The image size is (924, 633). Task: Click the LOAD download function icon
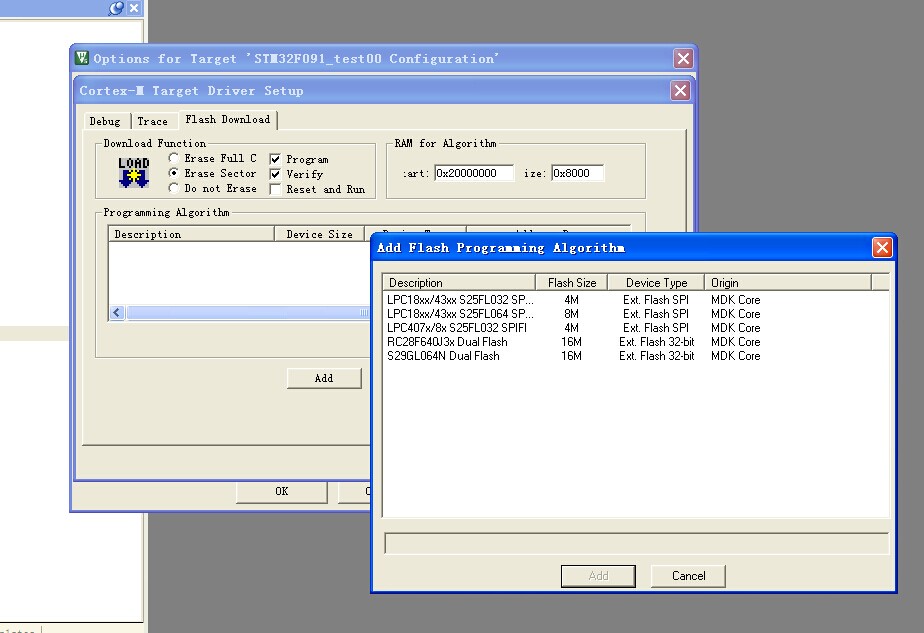pyautogui.click(x=134, y=173)
